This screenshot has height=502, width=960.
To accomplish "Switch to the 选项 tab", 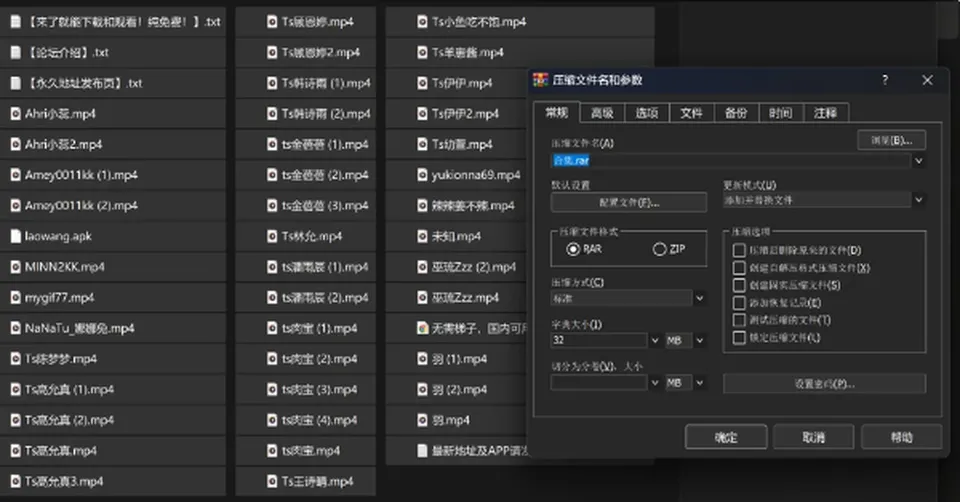I will 647,113.
